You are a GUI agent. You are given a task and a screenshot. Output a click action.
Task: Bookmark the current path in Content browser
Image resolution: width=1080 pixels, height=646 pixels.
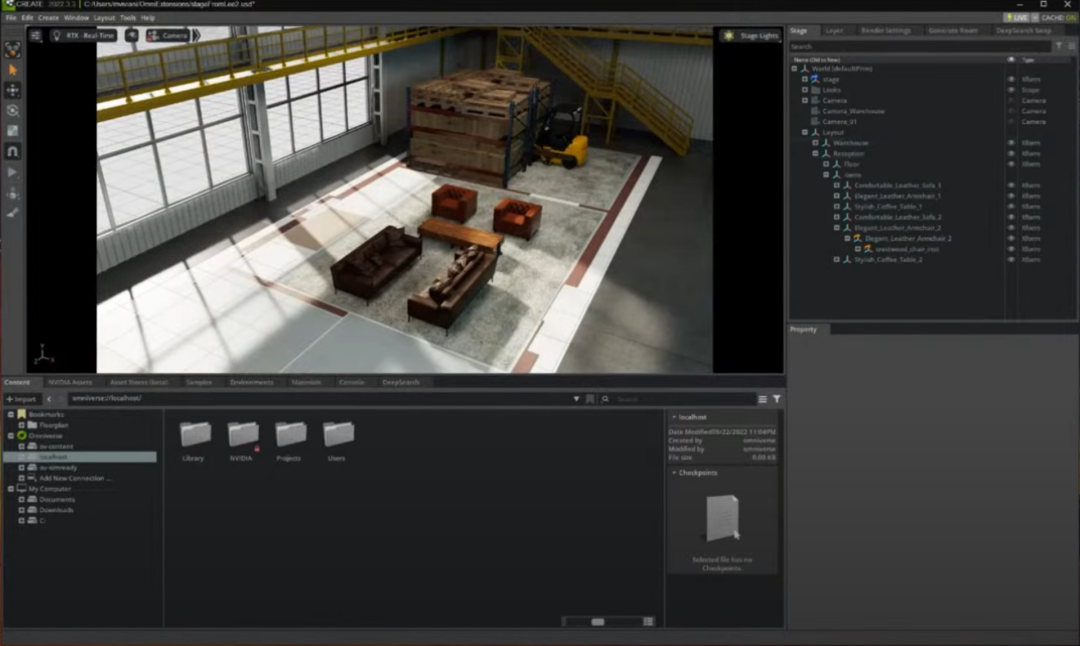[590, 399]
